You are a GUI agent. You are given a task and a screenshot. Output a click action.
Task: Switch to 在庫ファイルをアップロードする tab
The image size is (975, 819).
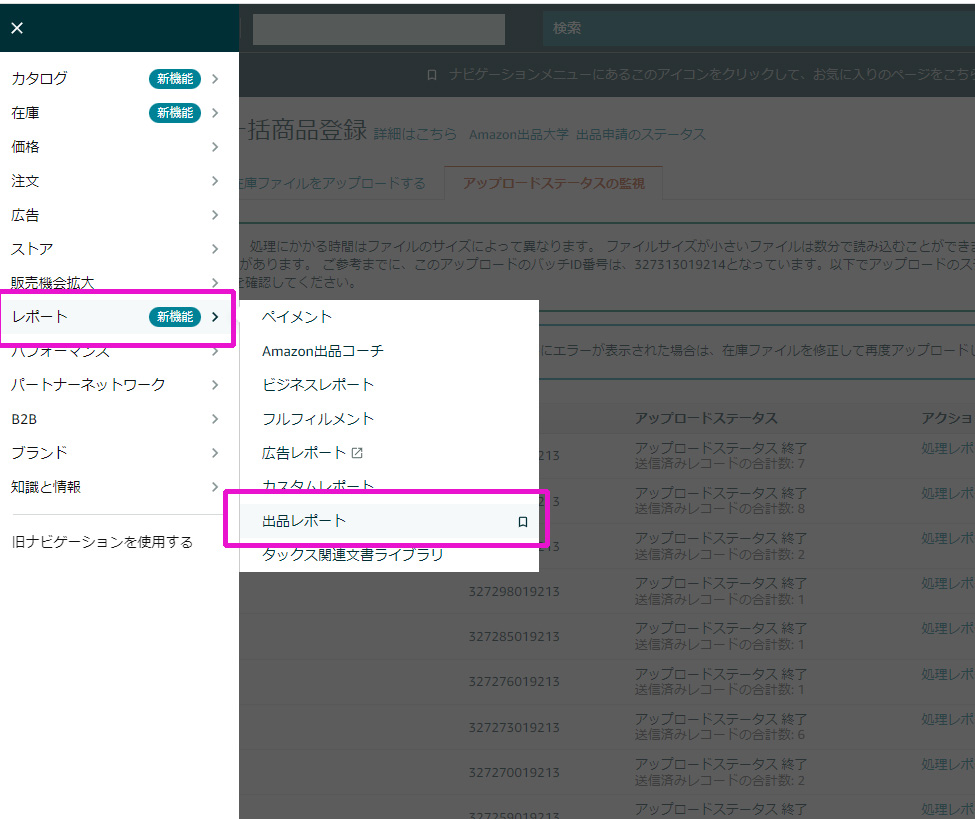pos(332,183)
